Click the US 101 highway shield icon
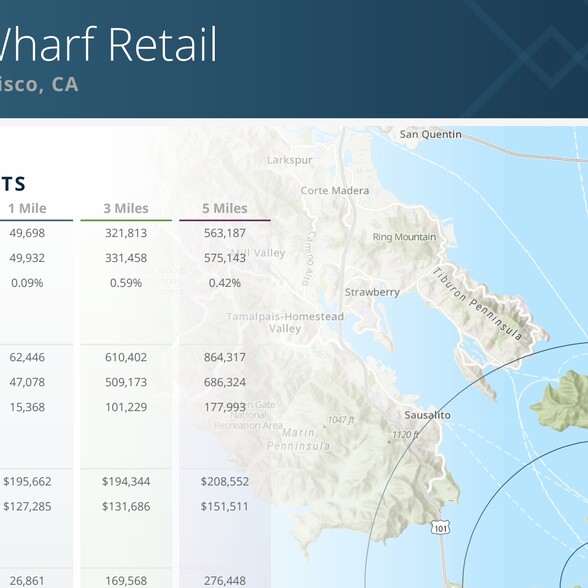This screenshot has height=588, width=588. pos(440,528)
